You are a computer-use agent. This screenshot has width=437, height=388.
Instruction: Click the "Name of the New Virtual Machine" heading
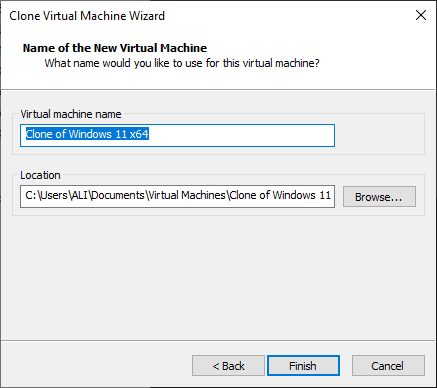(x=115, y=48)
